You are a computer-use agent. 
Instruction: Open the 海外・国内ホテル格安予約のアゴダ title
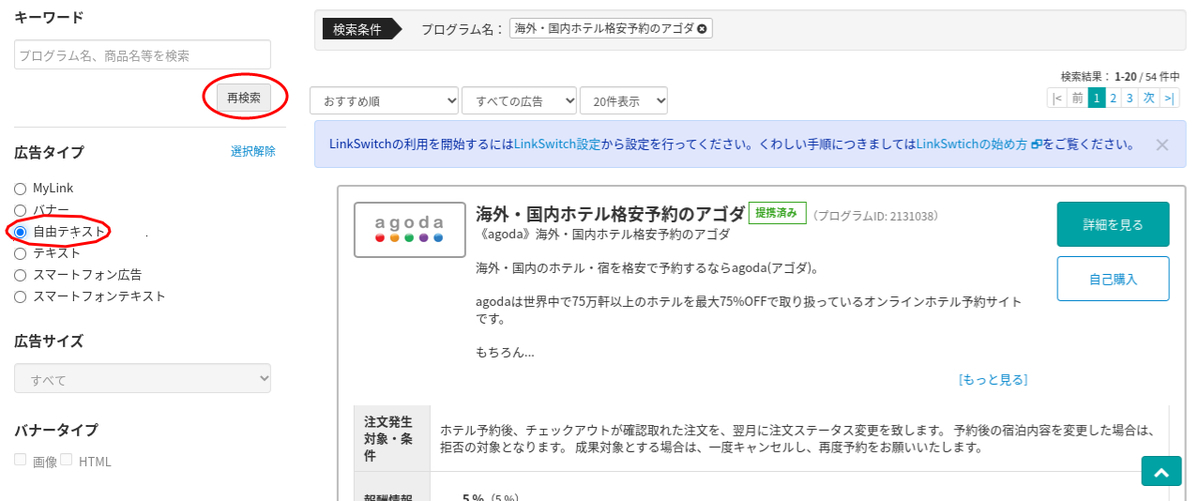pyautogui.click(x=610, y=214)
